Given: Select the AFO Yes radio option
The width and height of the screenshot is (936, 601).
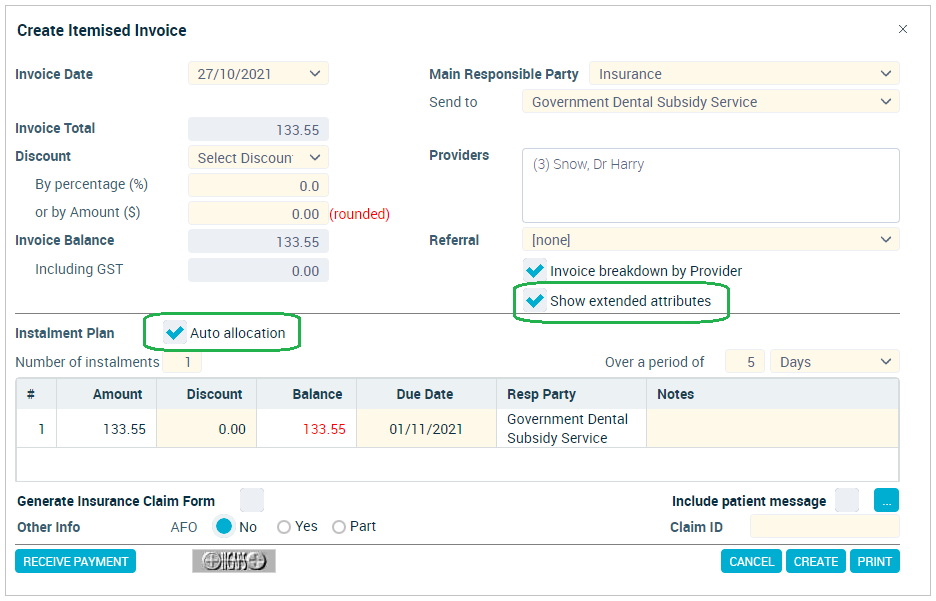Looking at the screenshot, I should coord(284,527).
